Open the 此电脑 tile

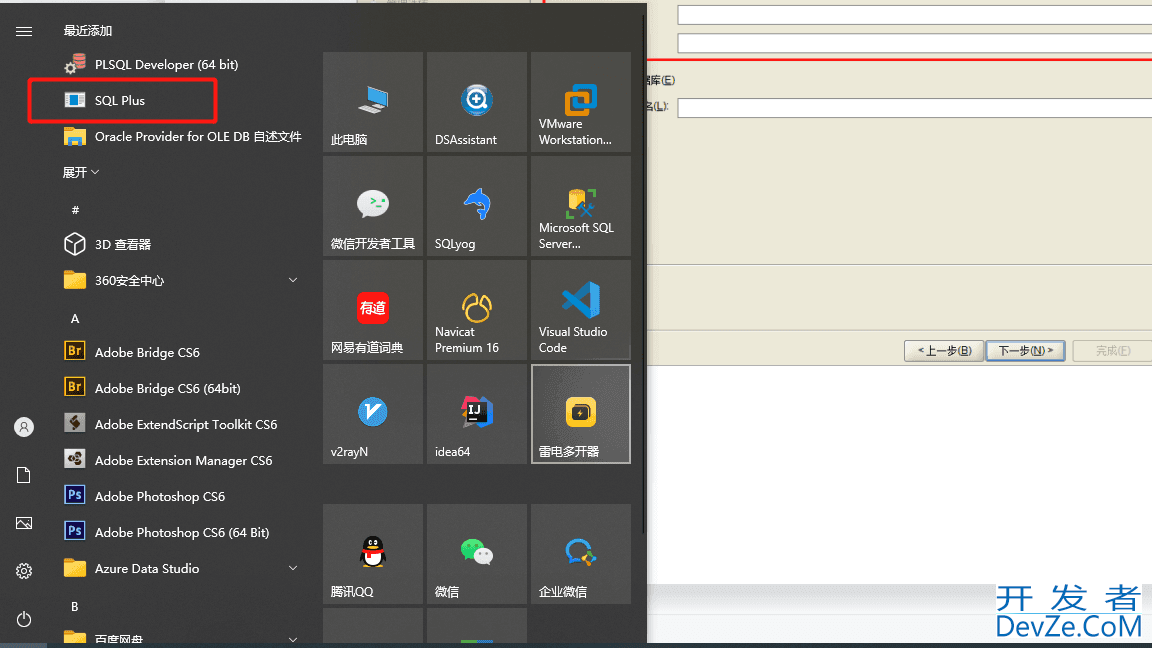click(373, 102)
